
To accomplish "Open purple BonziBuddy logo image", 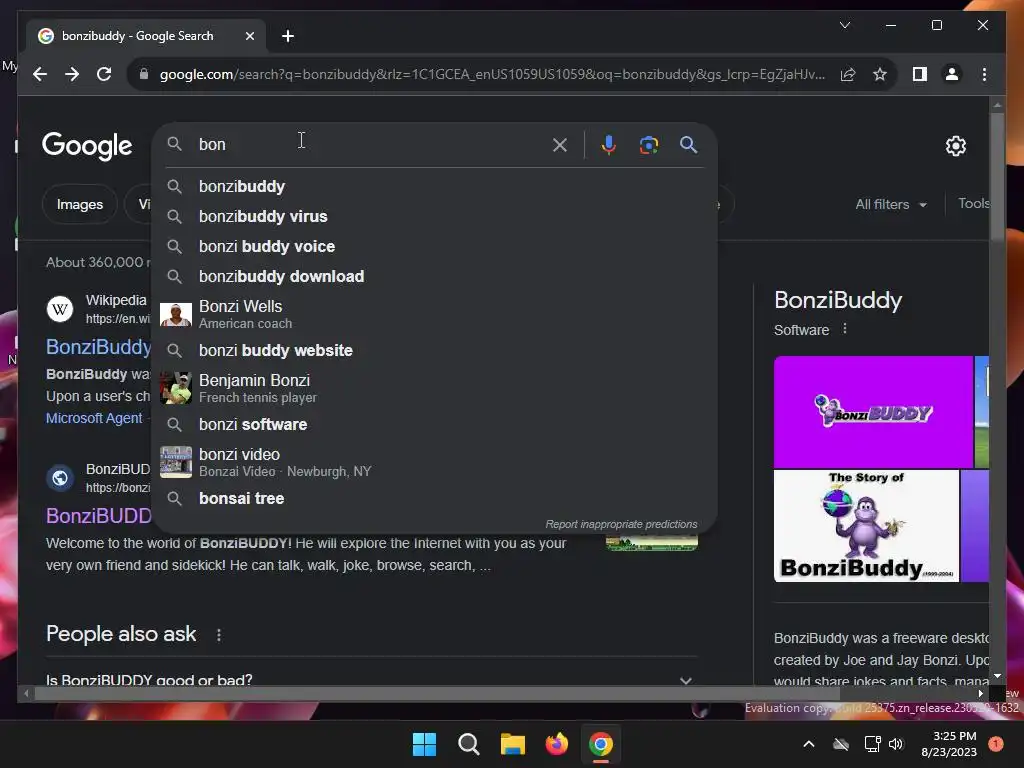I will (x=873, y=412).
